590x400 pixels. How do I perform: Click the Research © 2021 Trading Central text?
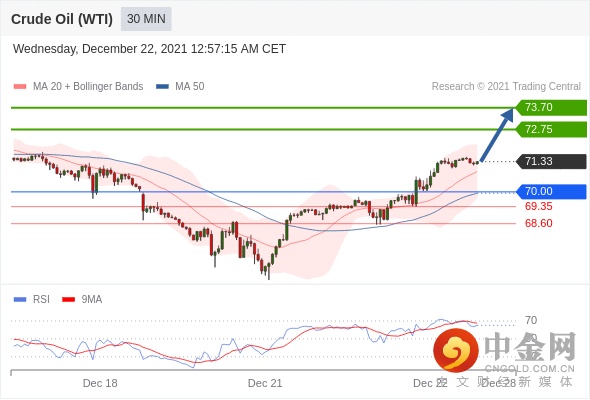tap(506, 87)
